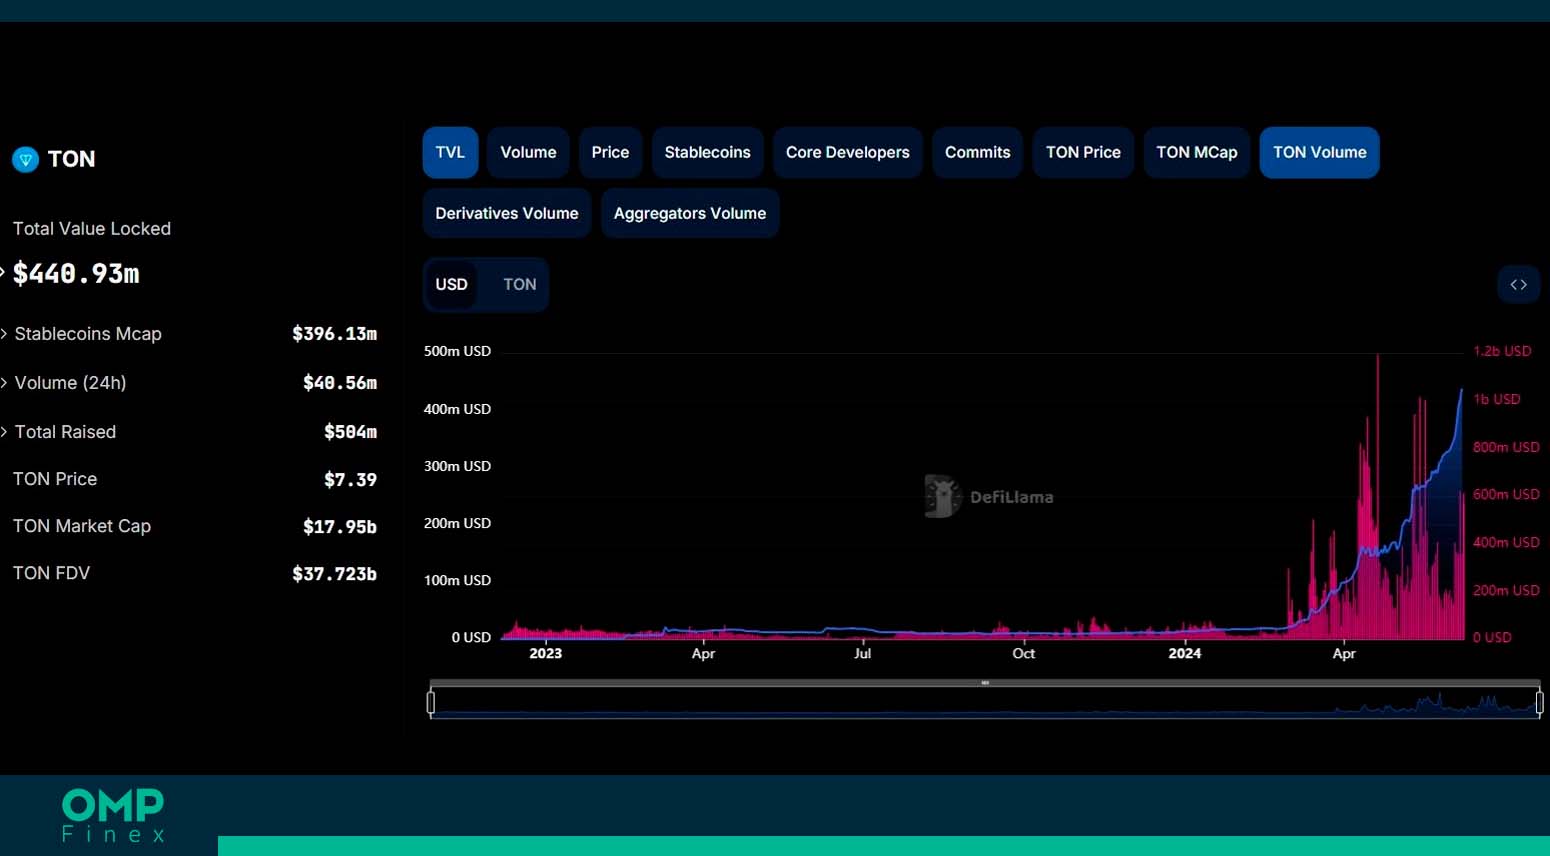Click the left range slider handle
This screenshot has width=1550, height=856.
[x=431, y=703]
